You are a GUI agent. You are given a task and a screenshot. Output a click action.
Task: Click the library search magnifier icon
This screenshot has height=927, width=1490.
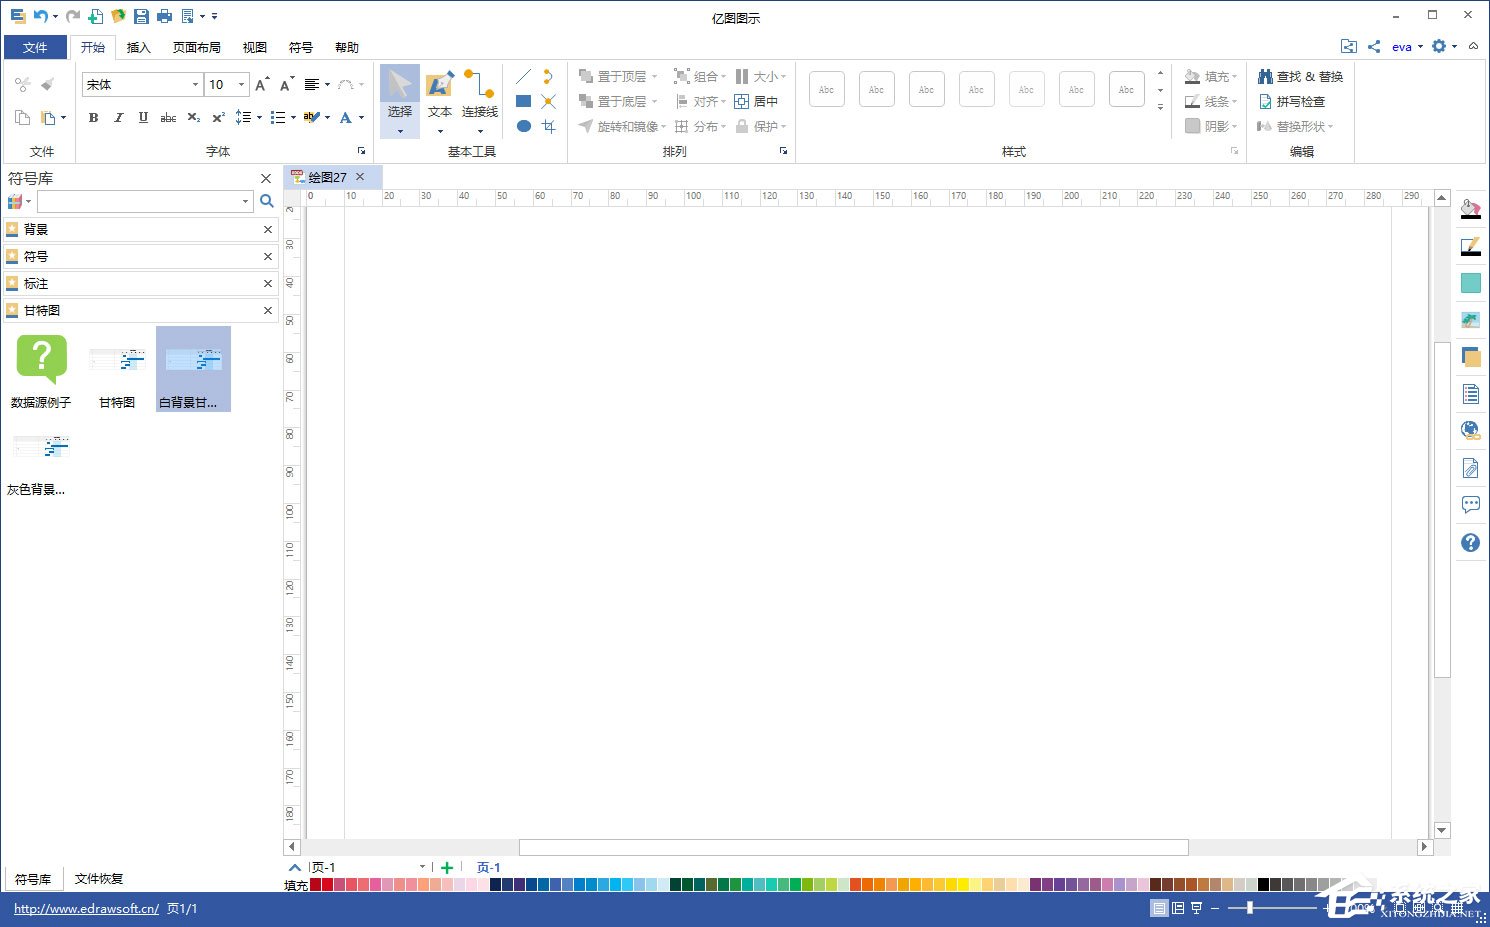266,201
